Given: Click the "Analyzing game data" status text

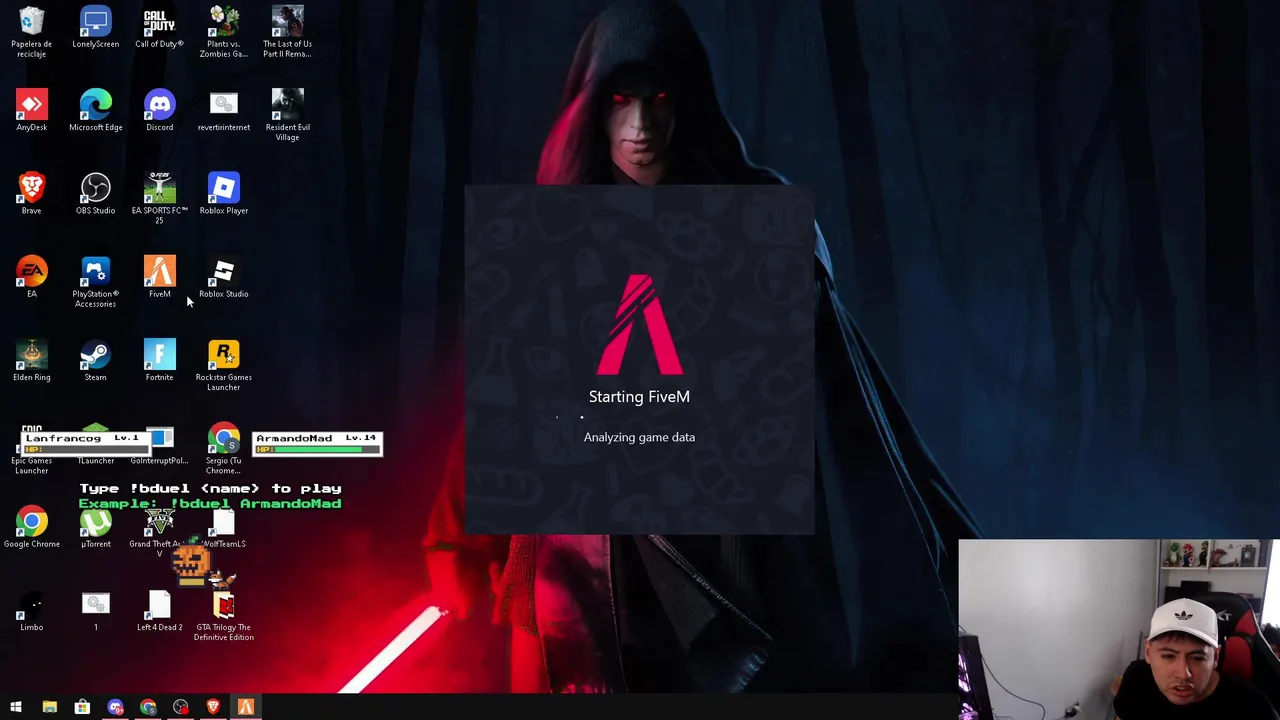Looking at the screenshot, I should click(639, 437).
